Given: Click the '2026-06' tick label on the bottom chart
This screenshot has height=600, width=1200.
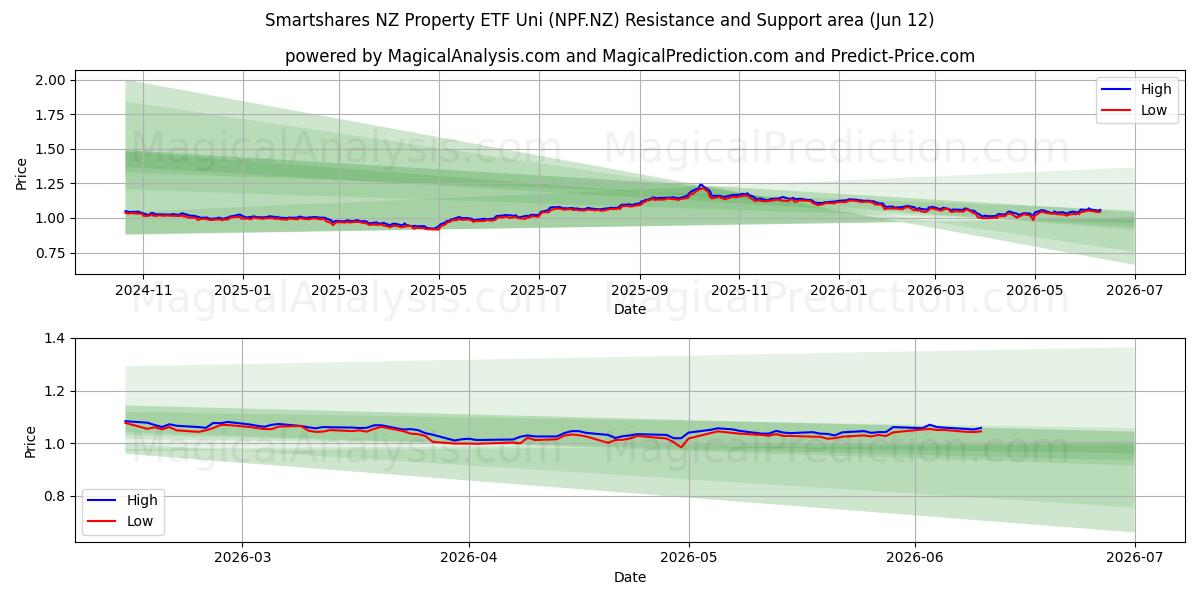Looking at the screenshot, I should (915, 559).
